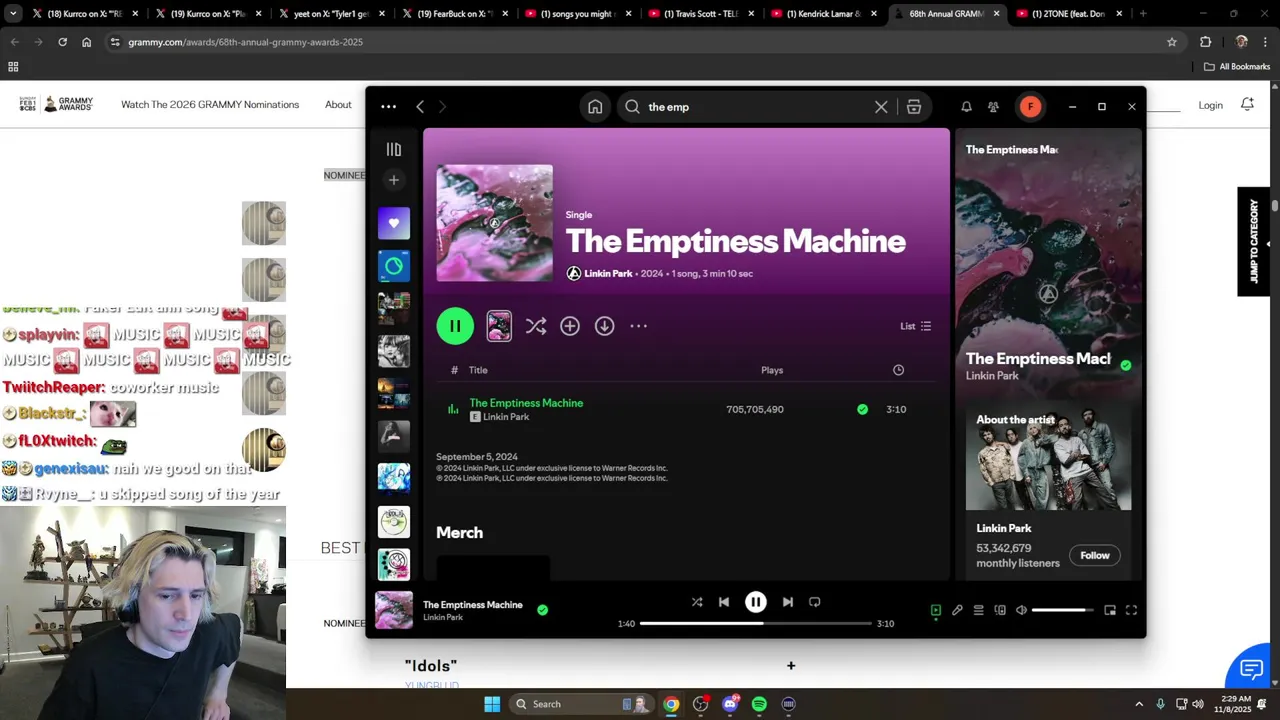Mute the Spotify volume
This screenshot has height=720, width=1280.
tap(1021, 610)
